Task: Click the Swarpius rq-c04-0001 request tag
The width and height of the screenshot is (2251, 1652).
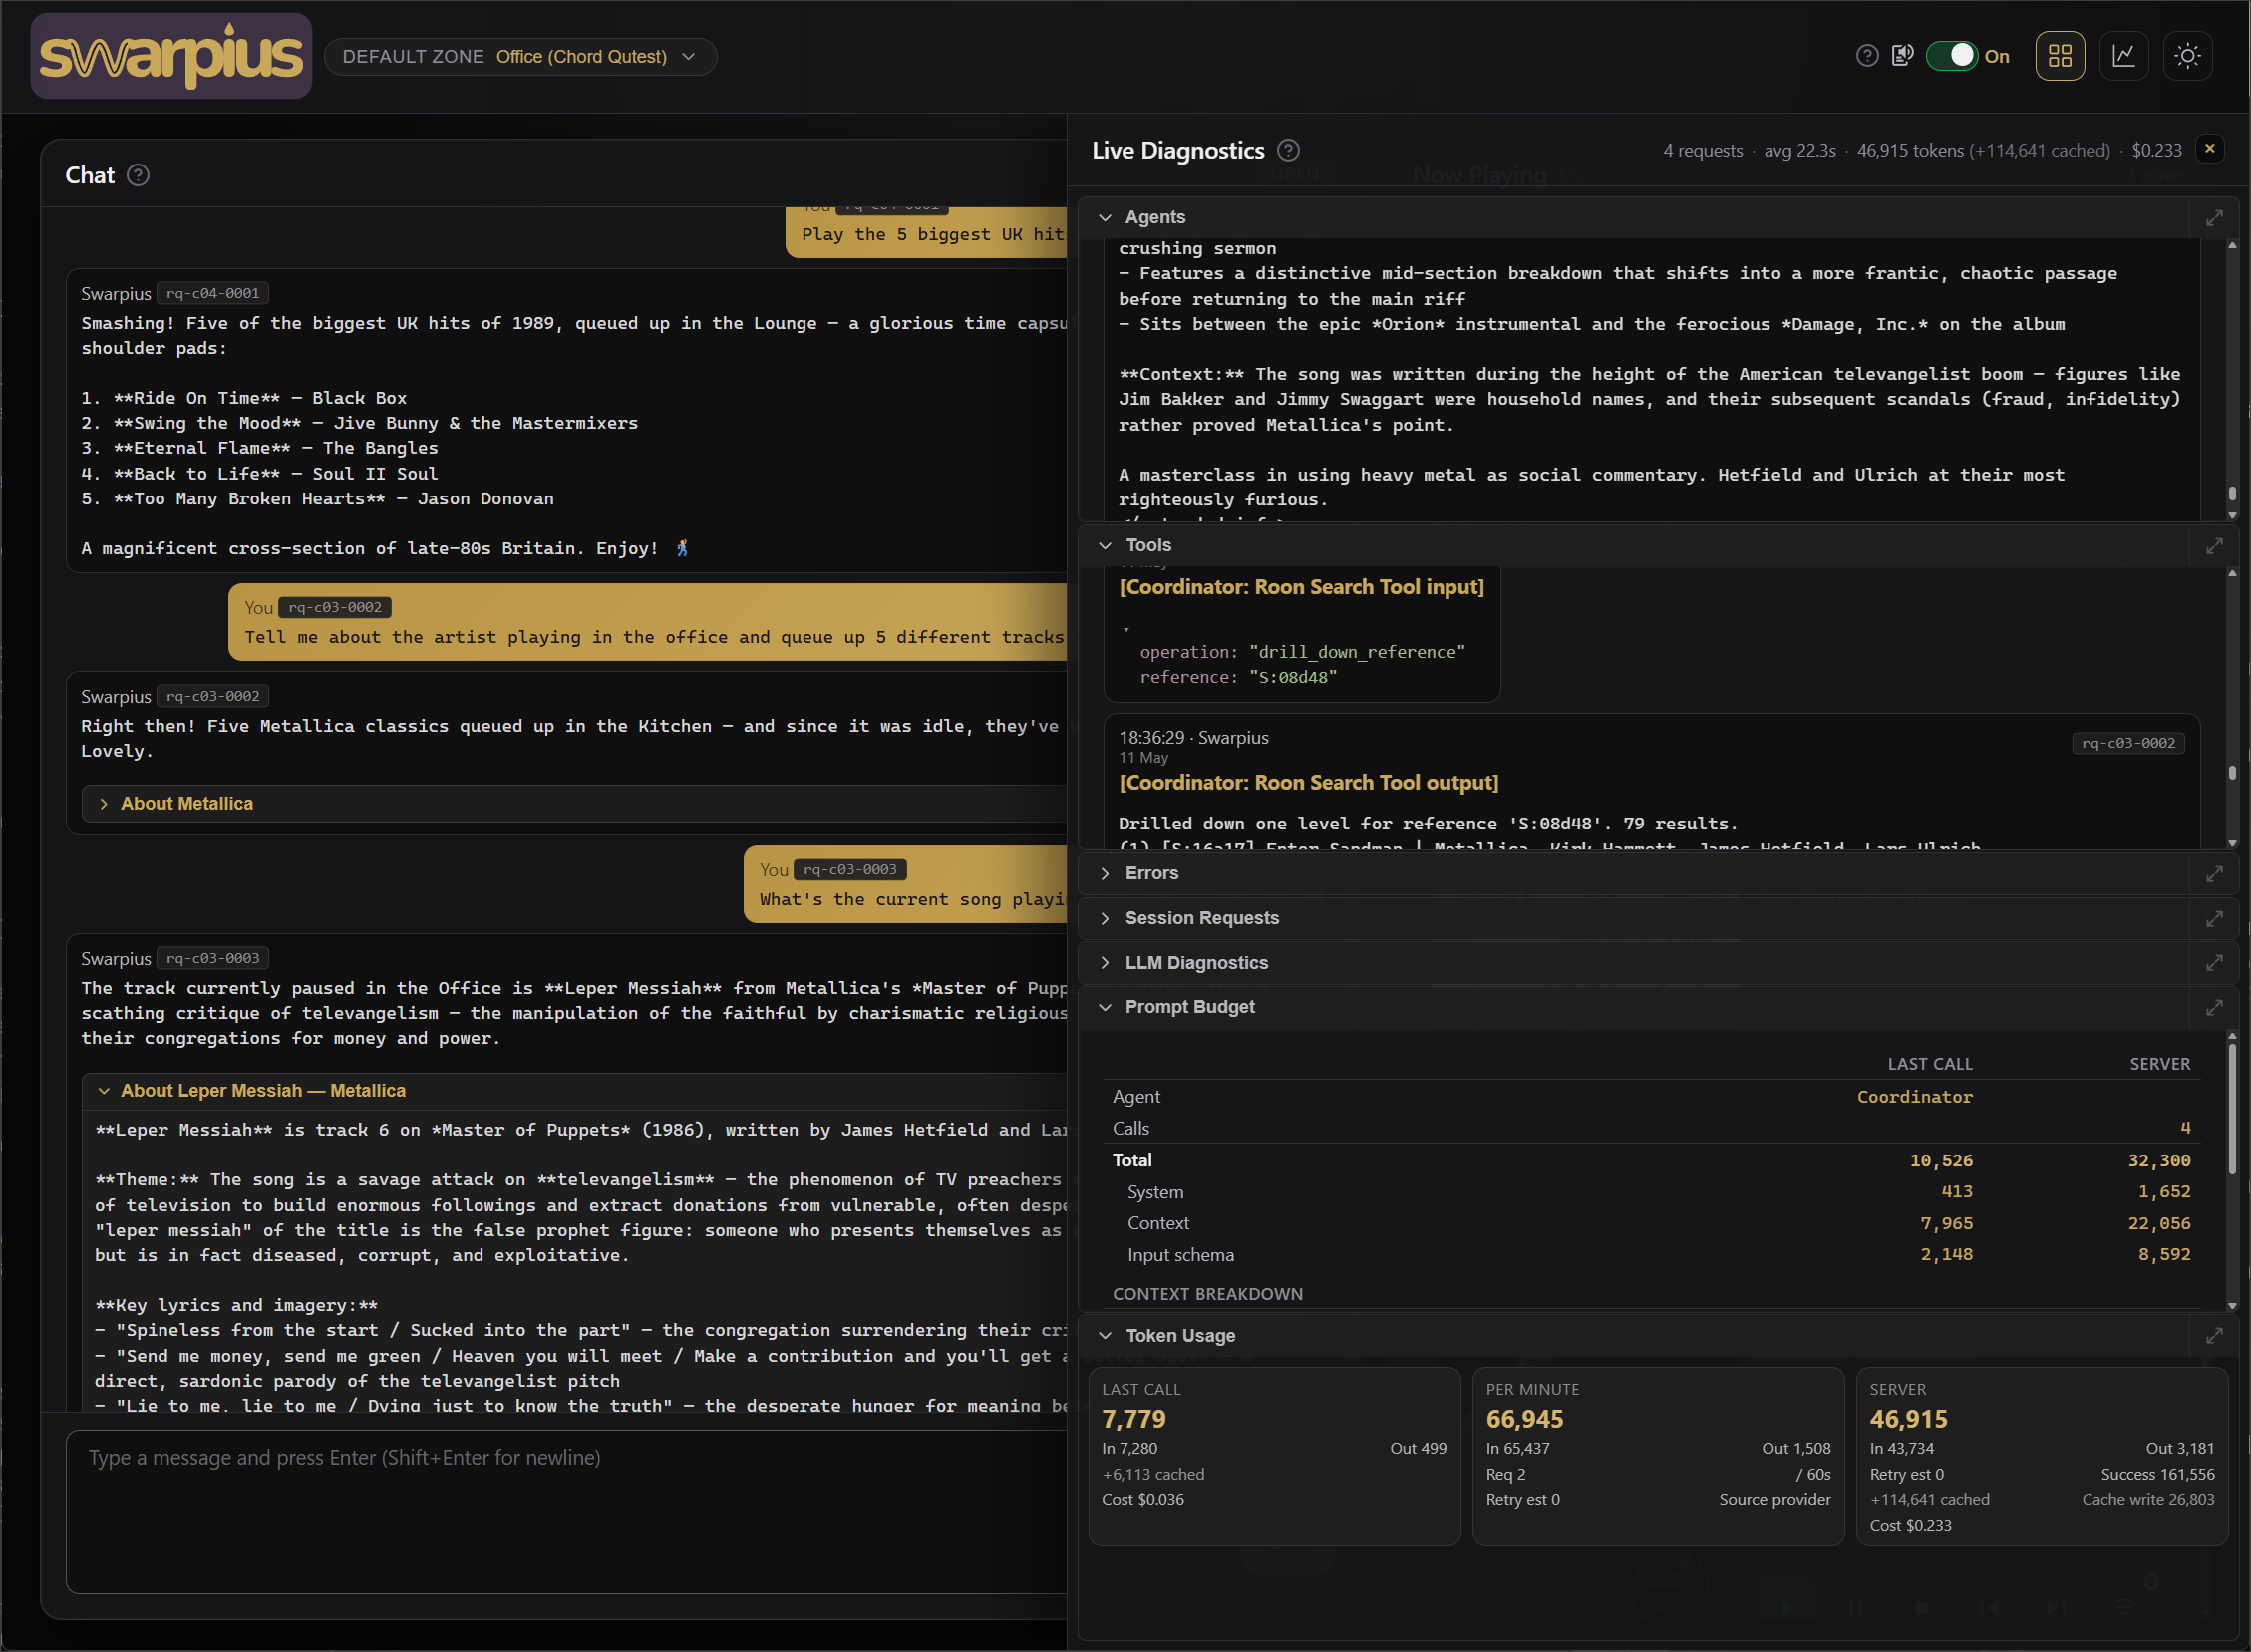Action: click(x=213, y=294)
